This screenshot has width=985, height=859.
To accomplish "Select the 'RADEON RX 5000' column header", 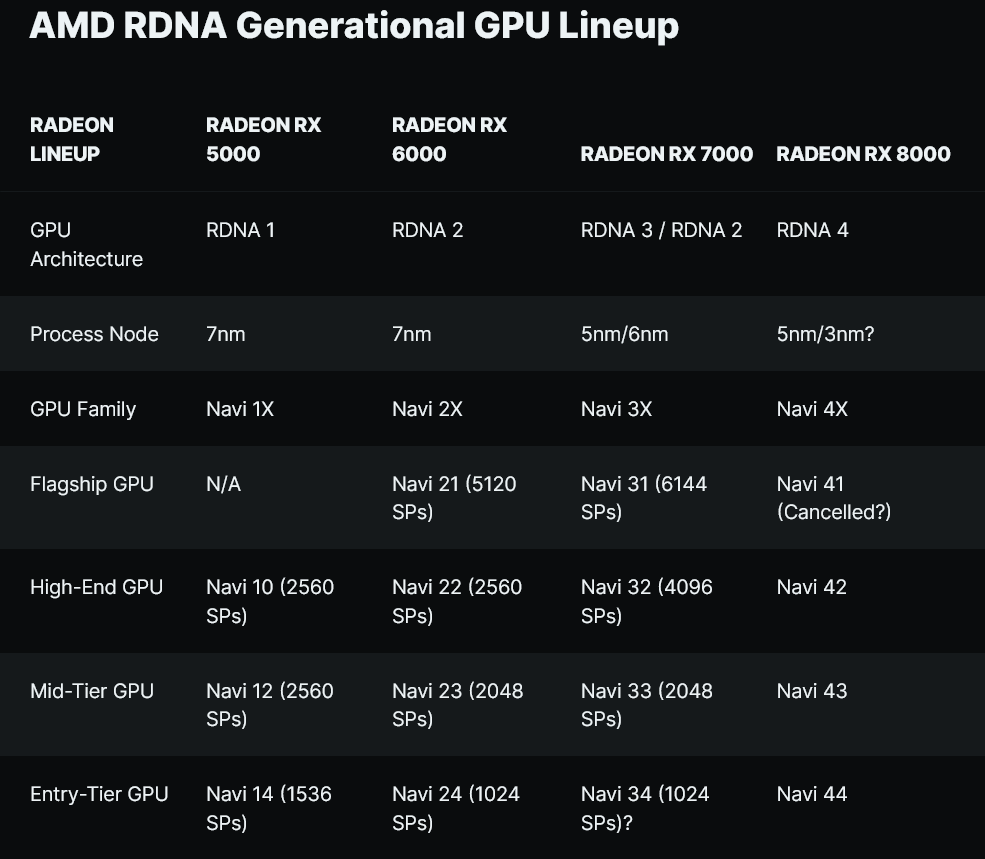I will (x=263, y=139).
